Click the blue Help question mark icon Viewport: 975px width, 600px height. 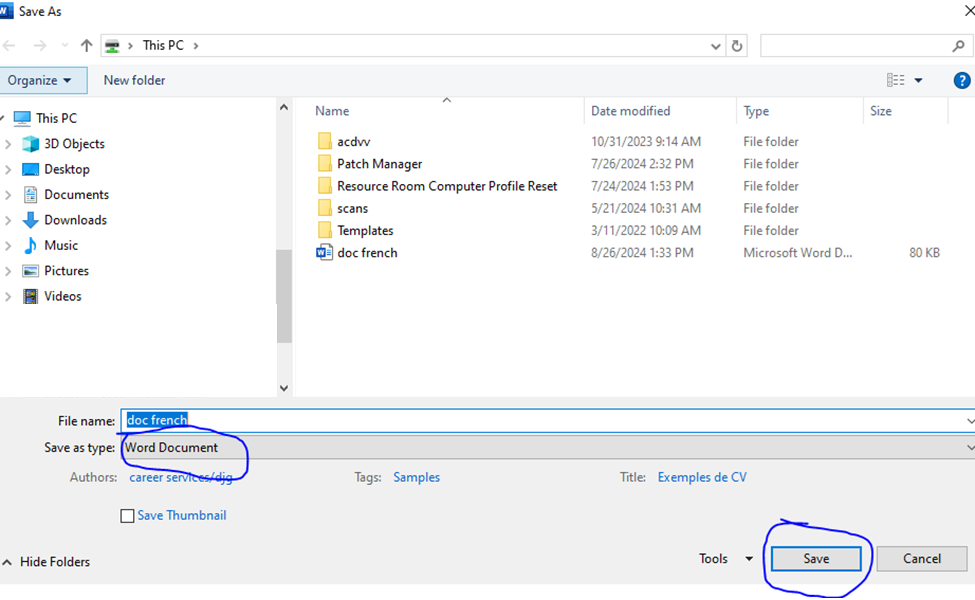[x=961, y=80]
